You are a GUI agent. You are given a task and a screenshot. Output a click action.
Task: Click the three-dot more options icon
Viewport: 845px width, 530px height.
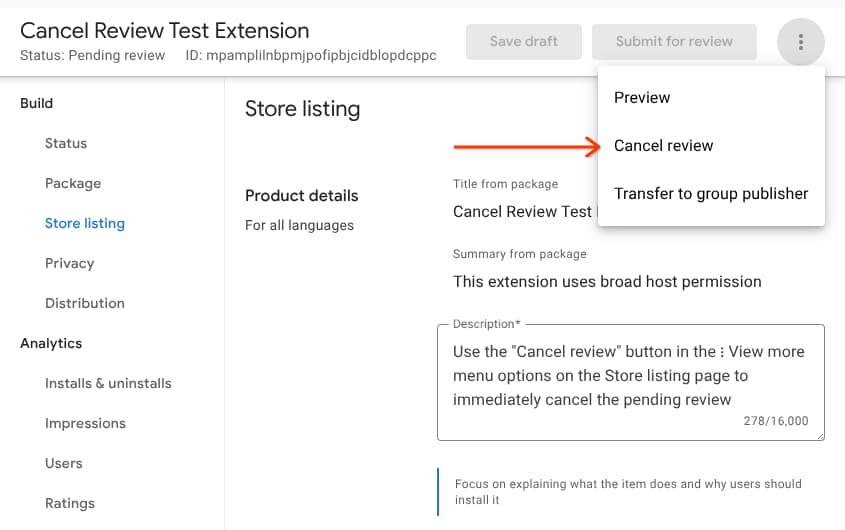click(800, 42)
